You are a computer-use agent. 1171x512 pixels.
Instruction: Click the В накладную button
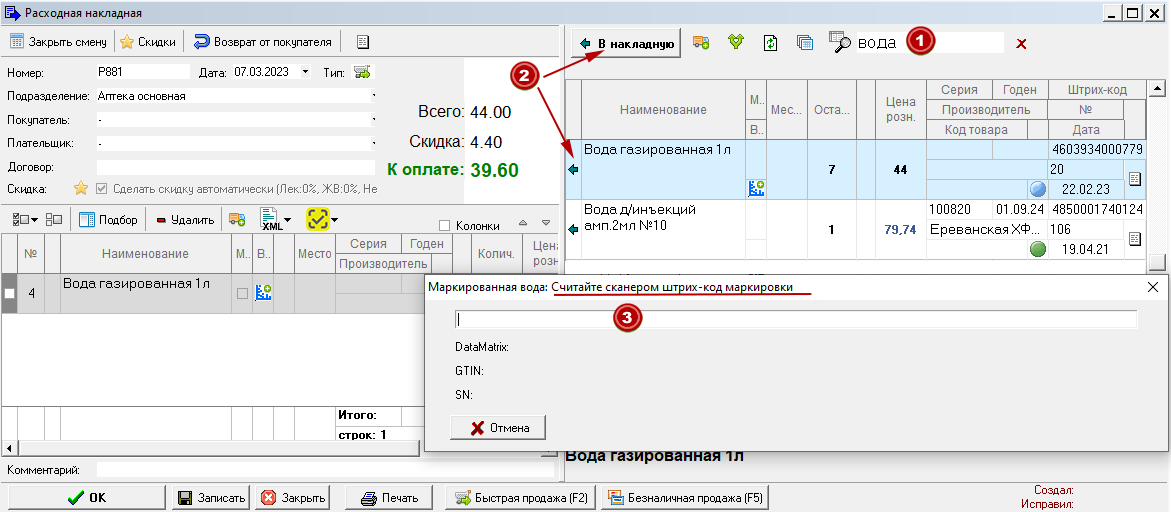click(627, 44)
